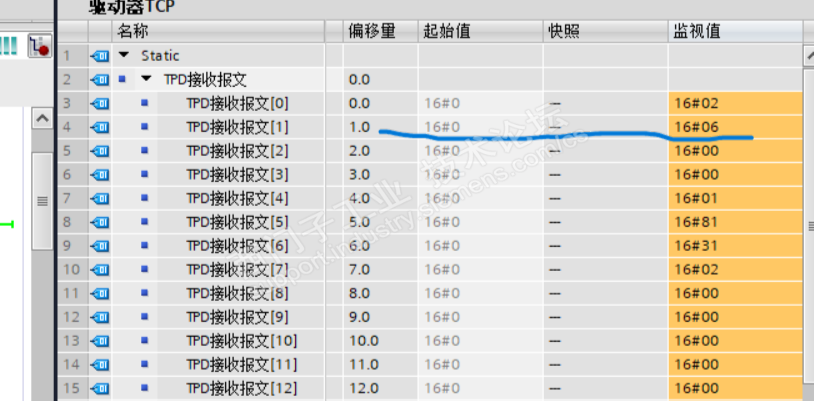Click the tag icon in row 5
This screenshot has width=814, height=401.
pos(100,151)
